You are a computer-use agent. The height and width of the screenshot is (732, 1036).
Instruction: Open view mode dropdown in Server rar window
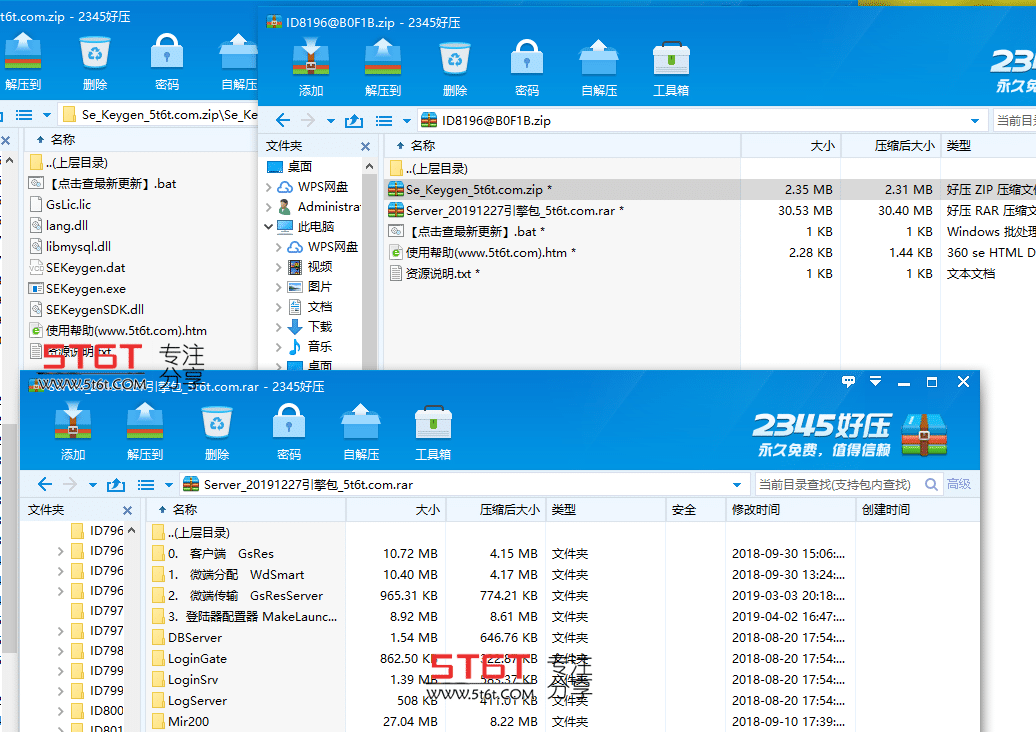tap(168, 485)
